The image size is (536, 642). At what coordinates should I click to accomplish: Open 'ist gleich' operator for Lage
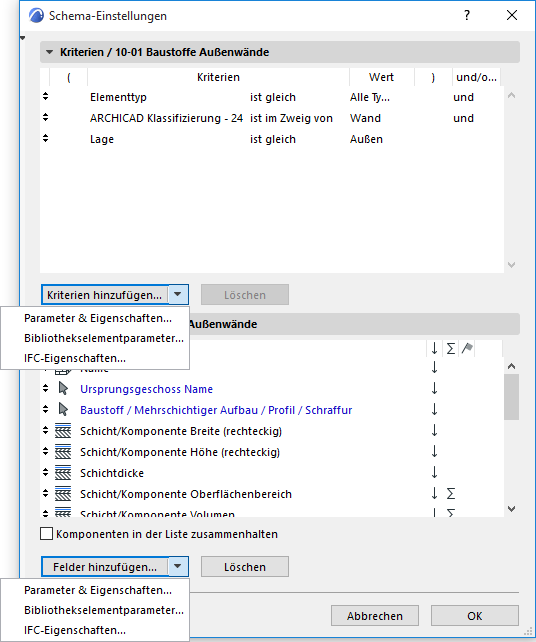click(273, 139)
